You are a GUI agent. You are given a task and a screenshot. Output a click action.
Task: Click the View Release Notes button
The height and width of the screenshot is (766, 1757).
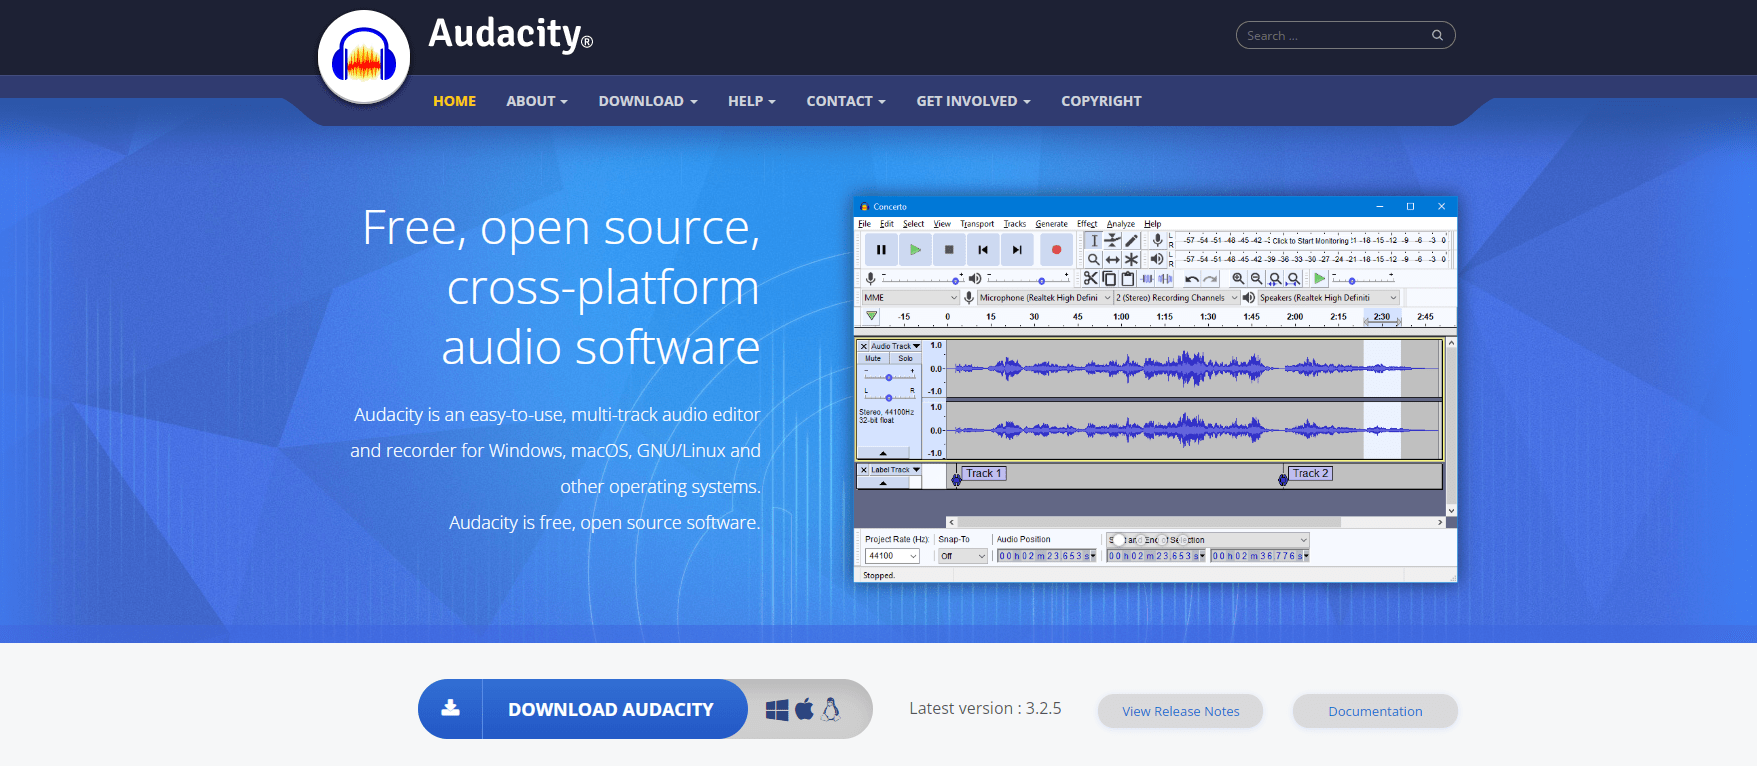coord(1180,711)
